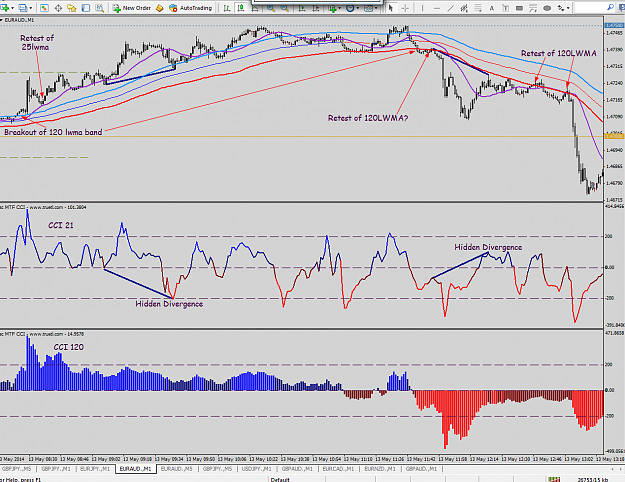625x482 pixels.
Task: Click the search magnifier icon
Action: click(x=610, y=8)
